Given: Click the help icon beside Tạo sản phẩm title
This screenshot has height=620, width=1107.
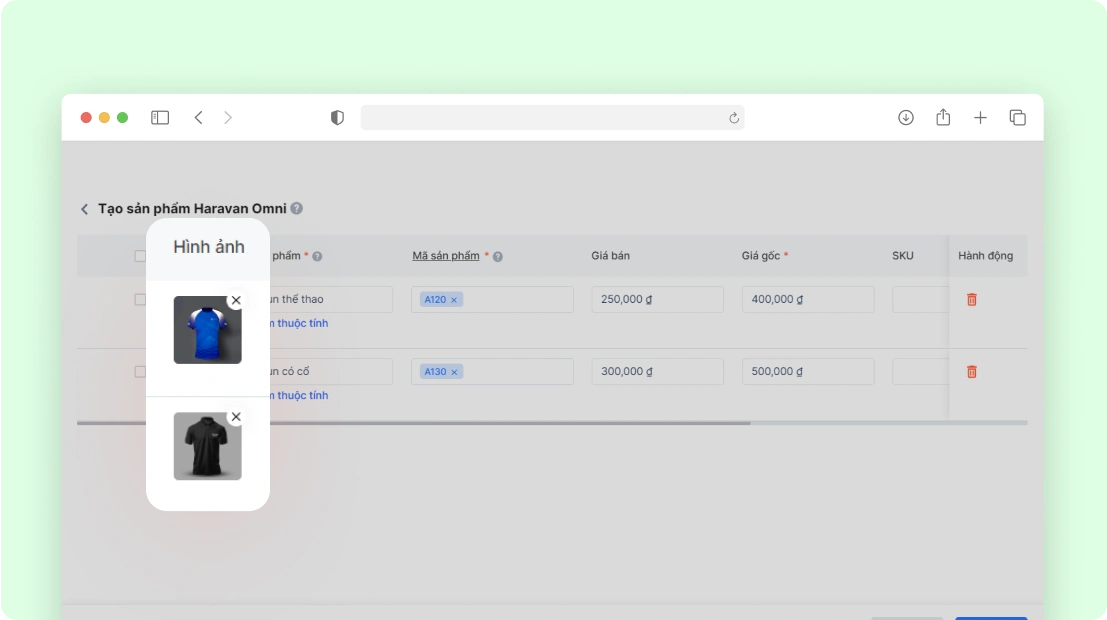Looking at the screenshot, I should pyautogui.click(x=297, y=209).
